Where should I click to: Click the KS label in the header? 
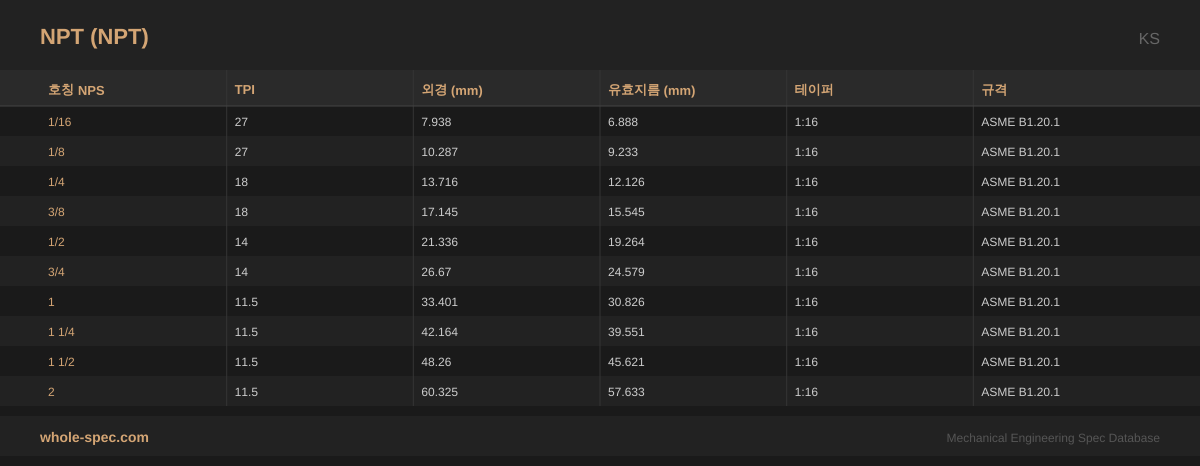click(1148, 39)
